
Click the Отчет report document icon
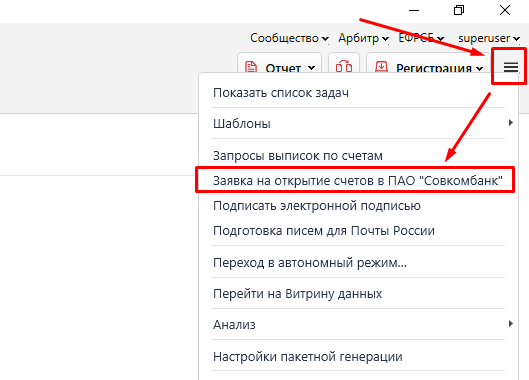(x=251, y=67)
